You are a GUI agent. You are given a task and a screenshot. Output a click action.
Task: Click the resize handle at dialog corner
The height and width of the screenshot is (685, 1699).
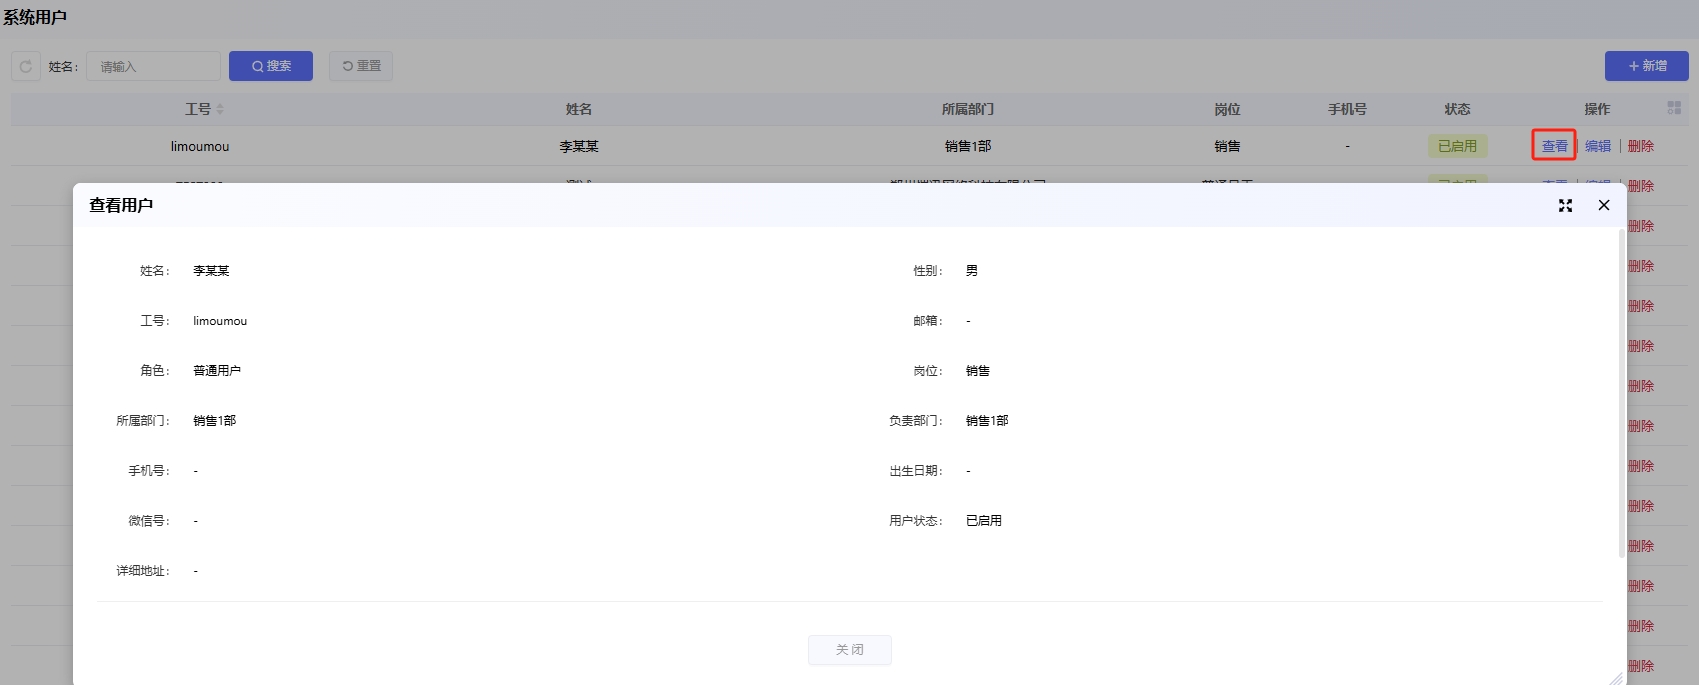tap(1616, 678)
